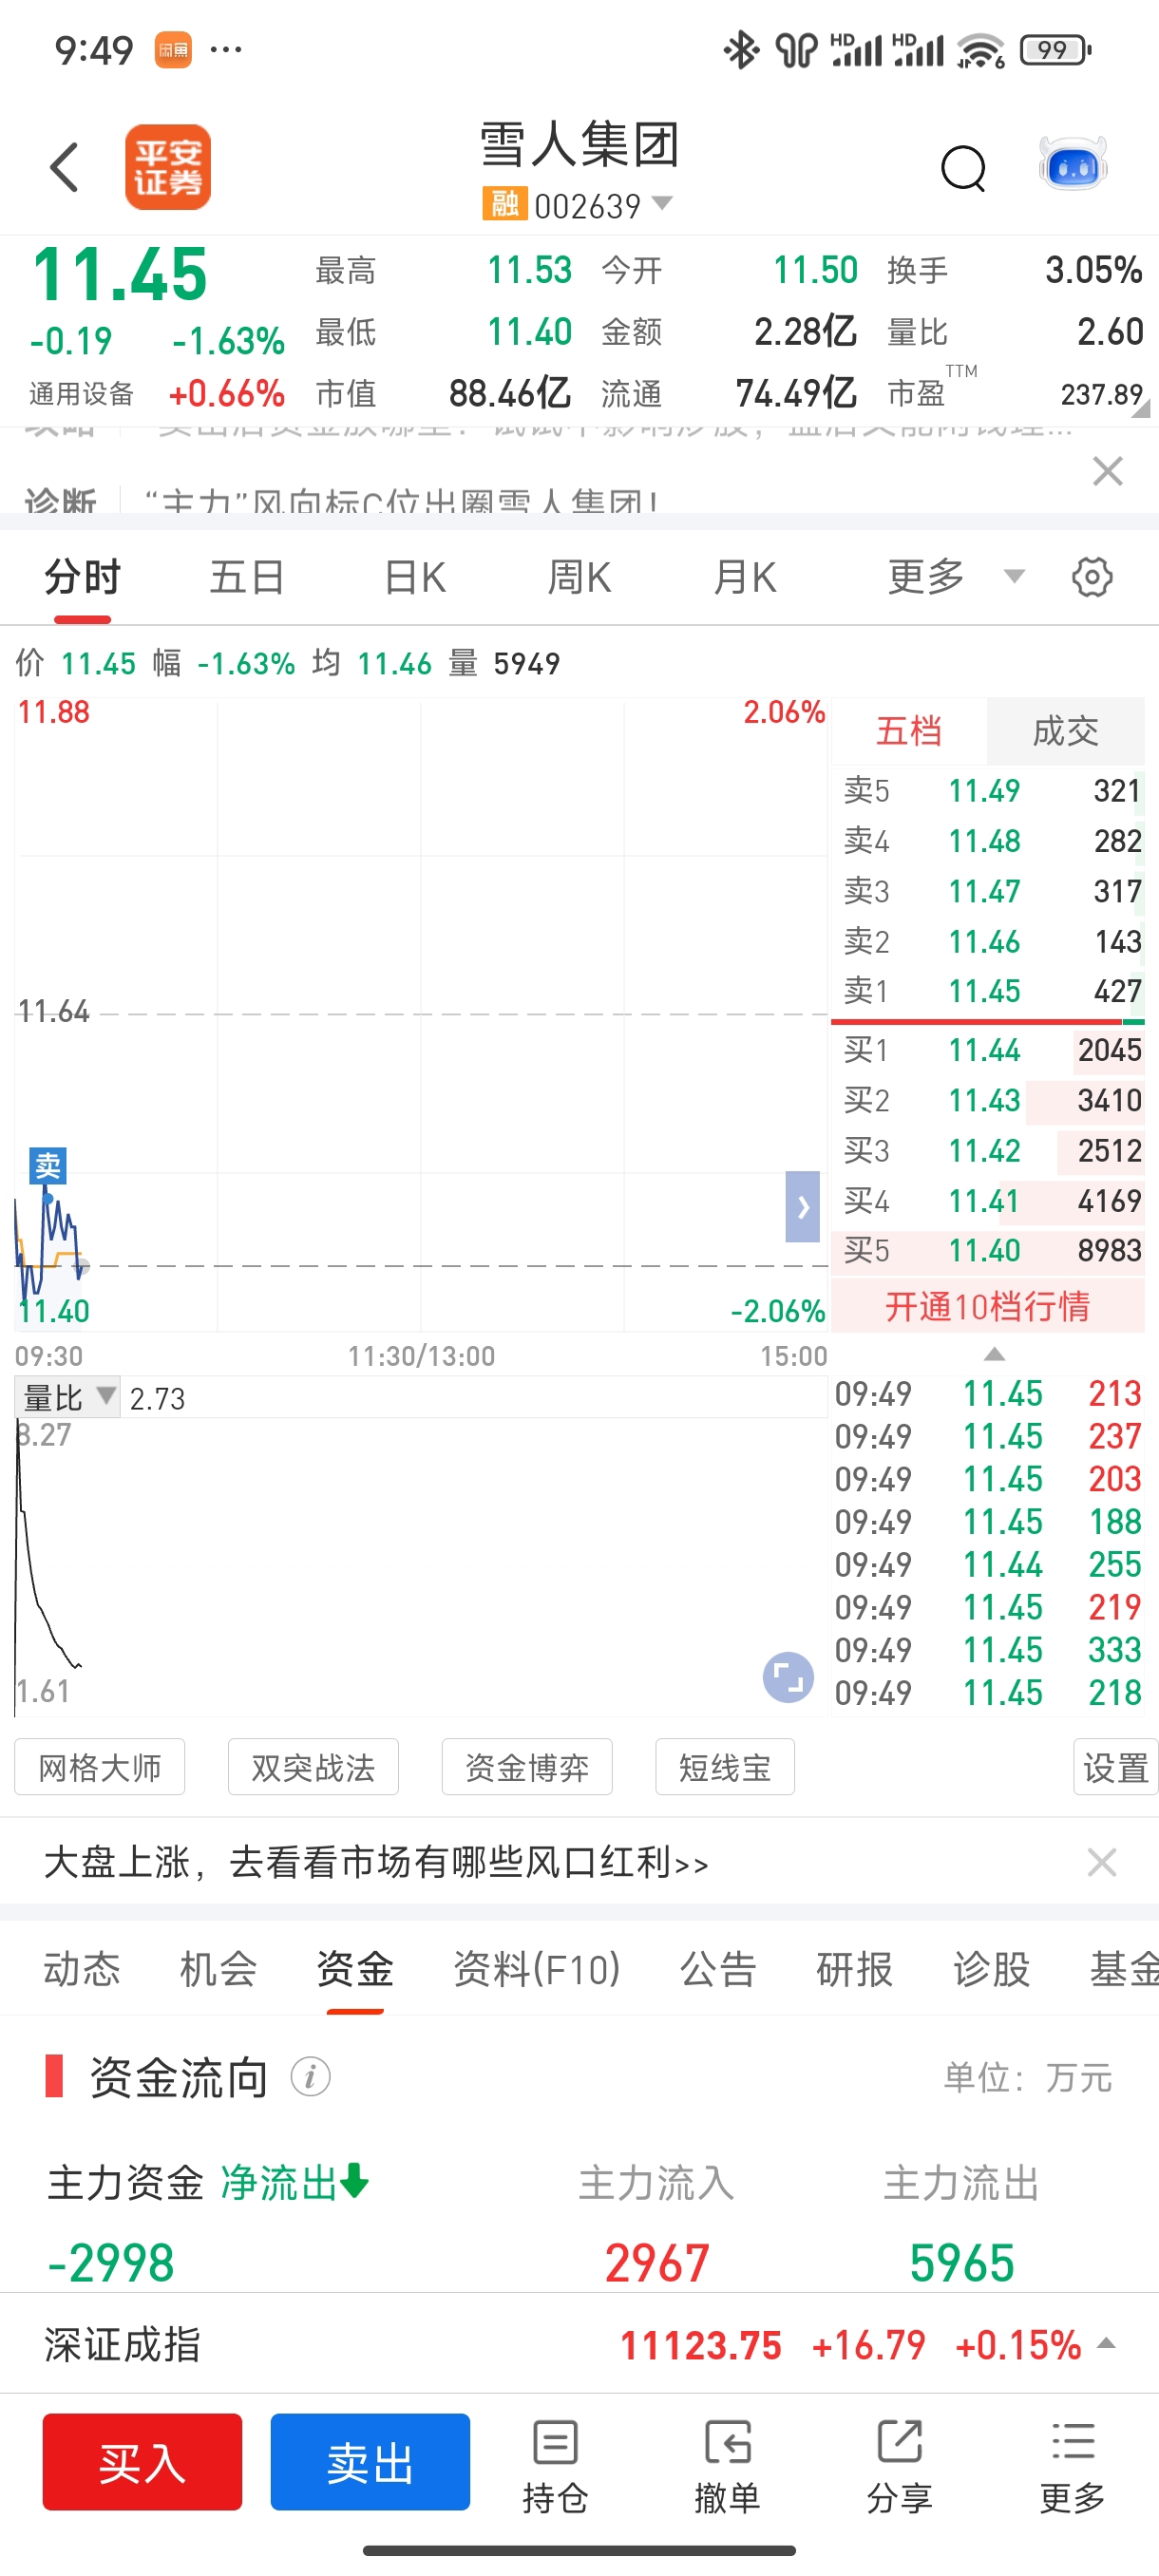Image resolution: width=1159 pixels, height=2576 pixels.
Task: Expand quote details corner triangle
Action: point(1141,407)
